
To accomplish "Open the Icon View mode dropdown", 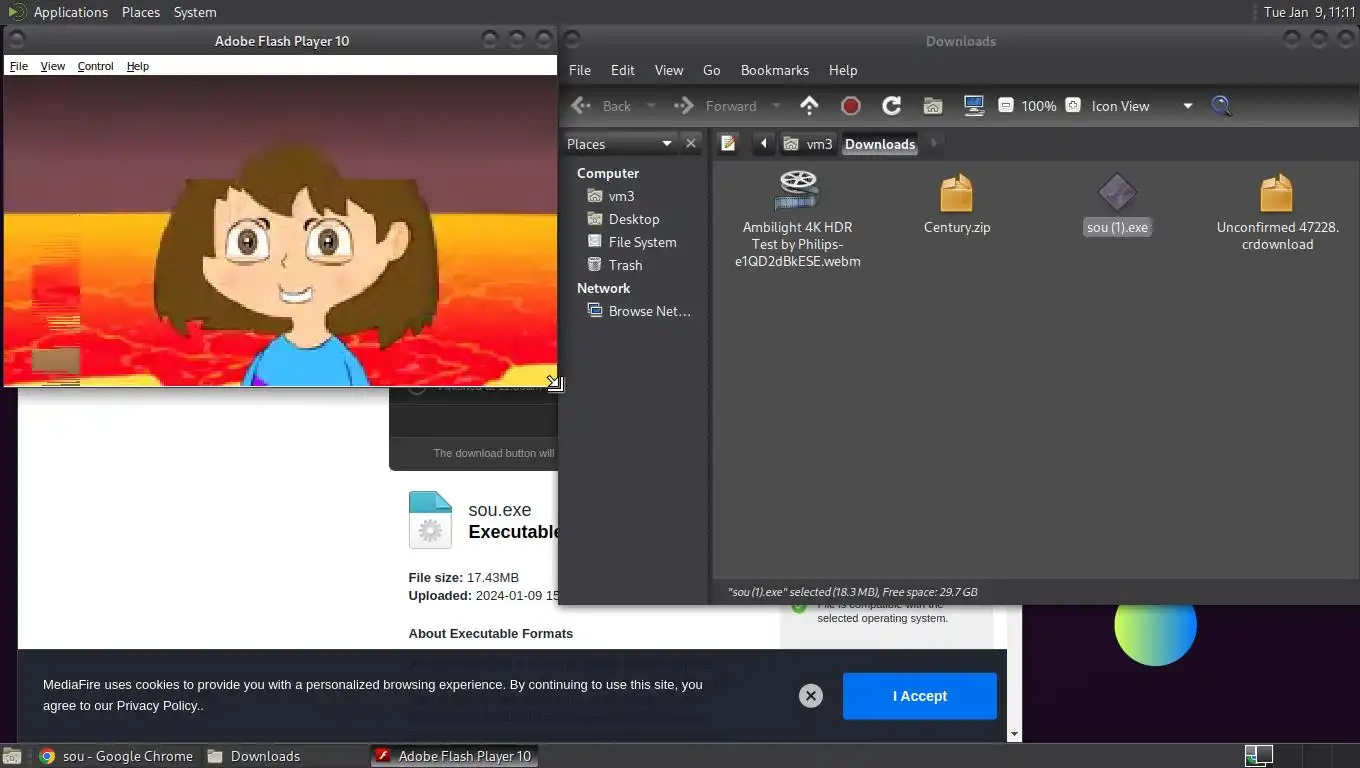I will pyautogui.click(x=1141, y=105).
